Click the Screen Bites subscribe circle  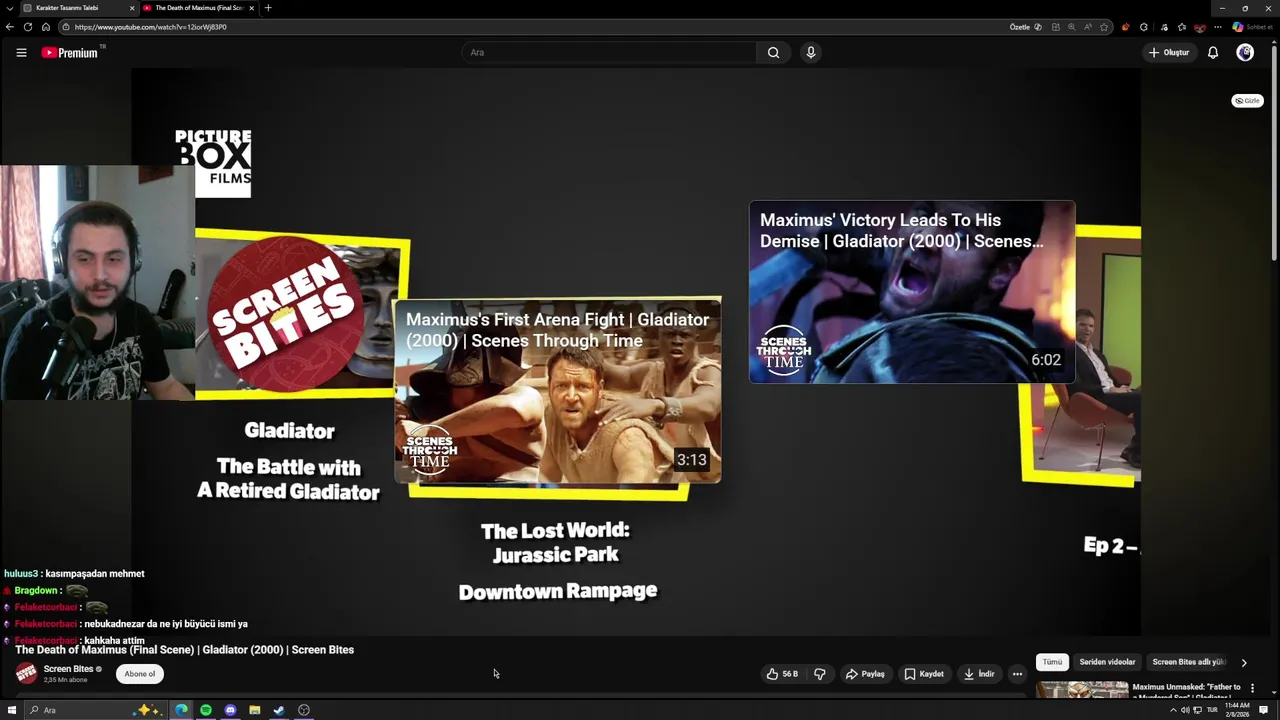(286, 313)
